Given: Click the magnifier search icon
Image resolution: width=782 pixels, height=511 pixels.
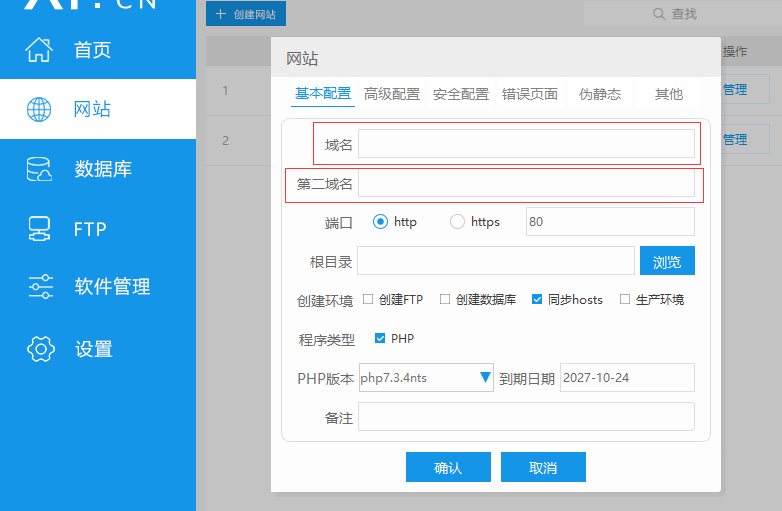Looking at the screenshot, I should coord(659,14).
